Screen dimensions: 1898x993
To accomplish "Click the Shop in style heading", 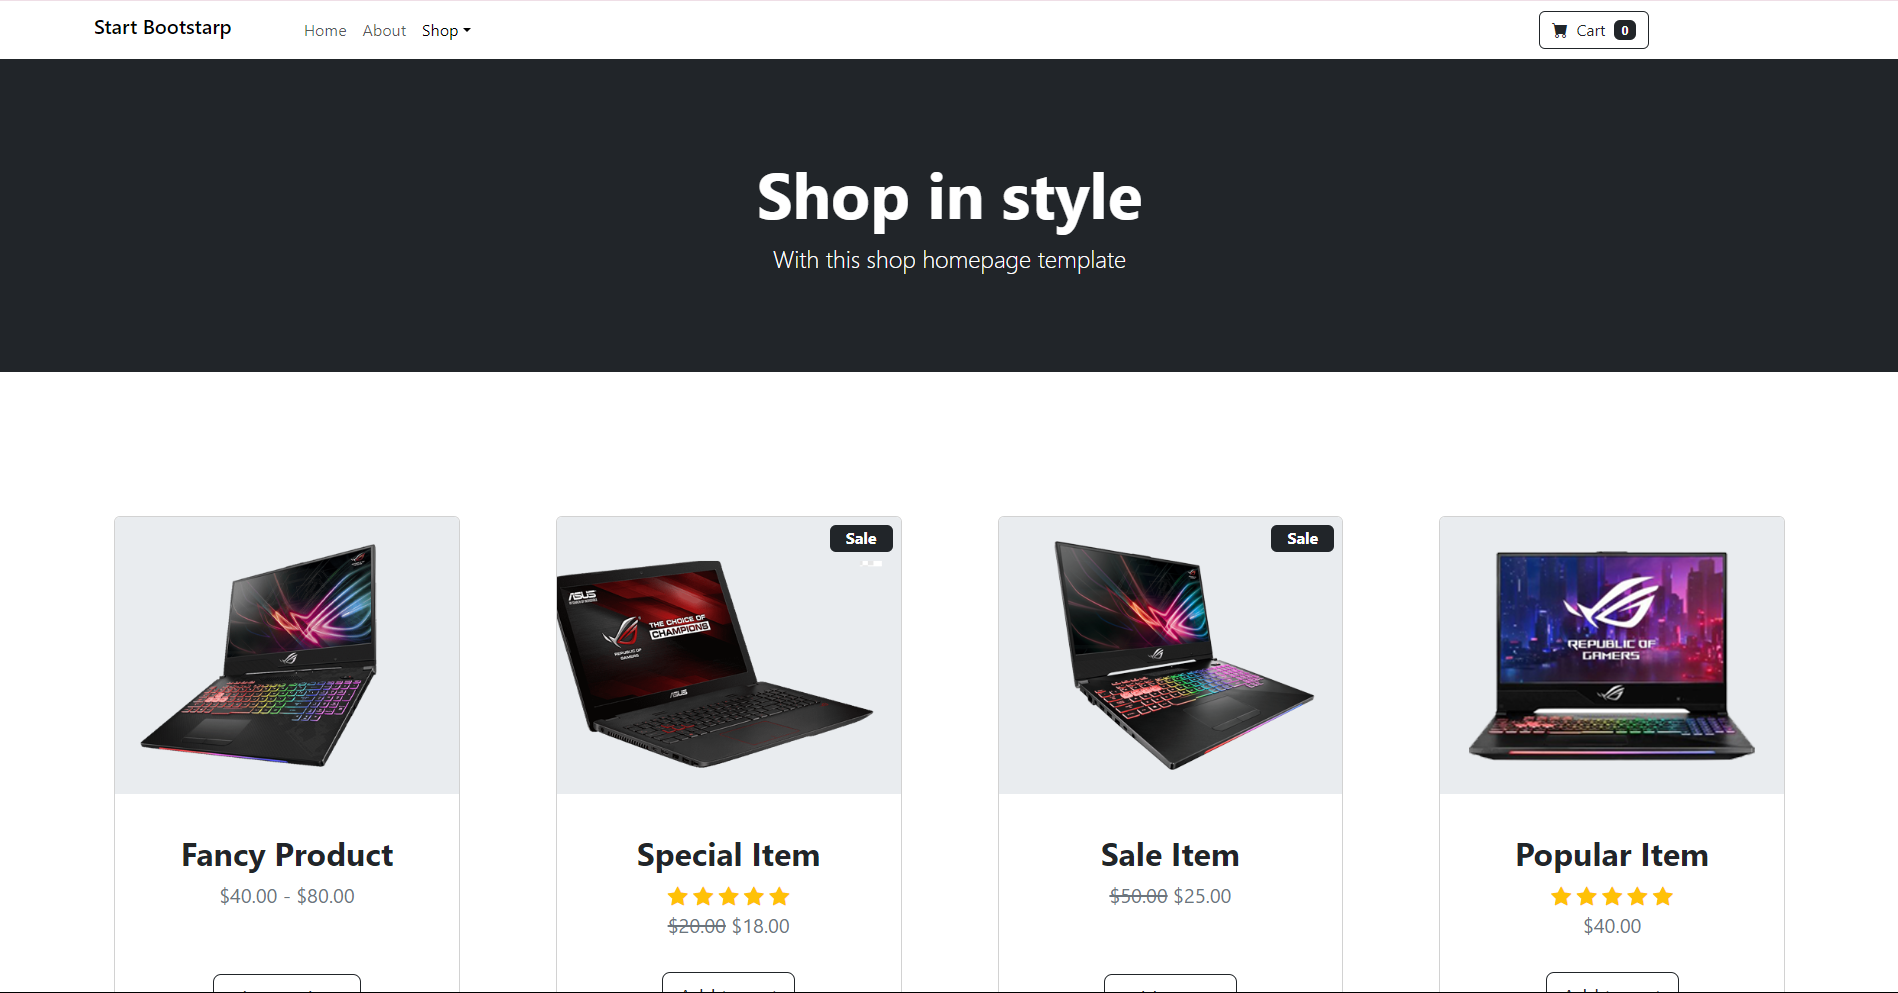I will 949,198.
